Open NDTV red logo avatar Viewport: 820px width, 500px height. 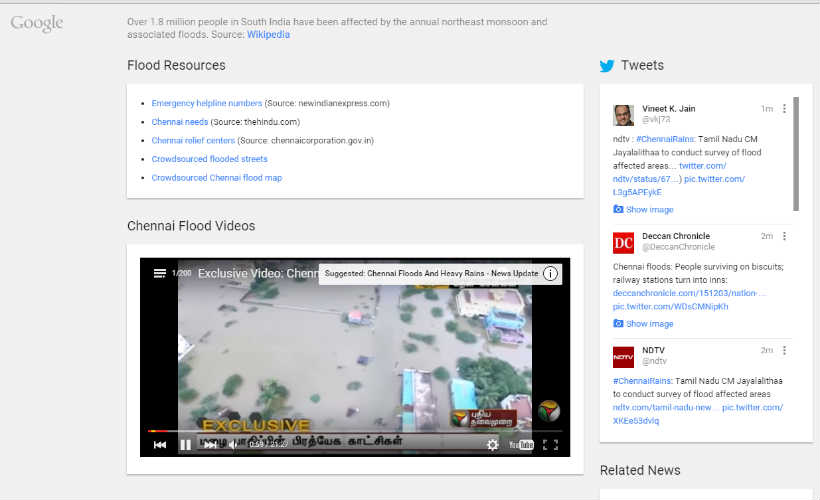(x=623, y=357)
